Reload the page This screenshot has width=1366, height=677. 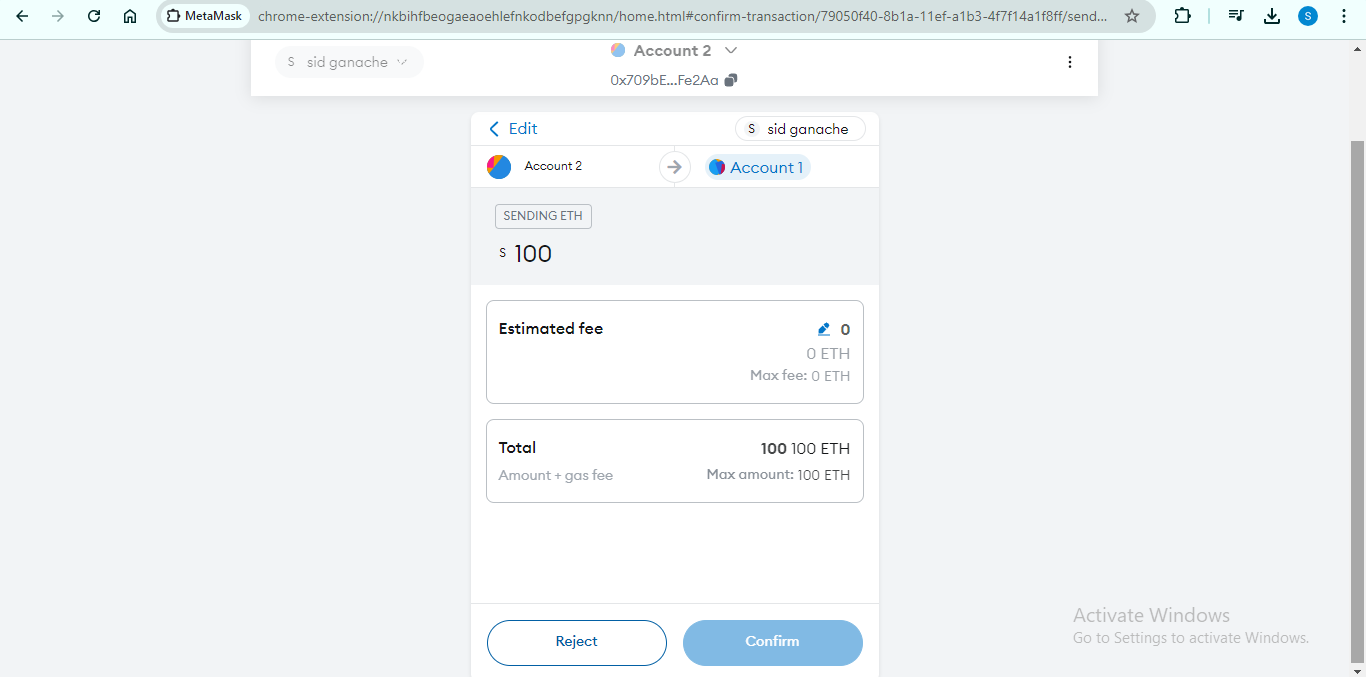point(94,16)
